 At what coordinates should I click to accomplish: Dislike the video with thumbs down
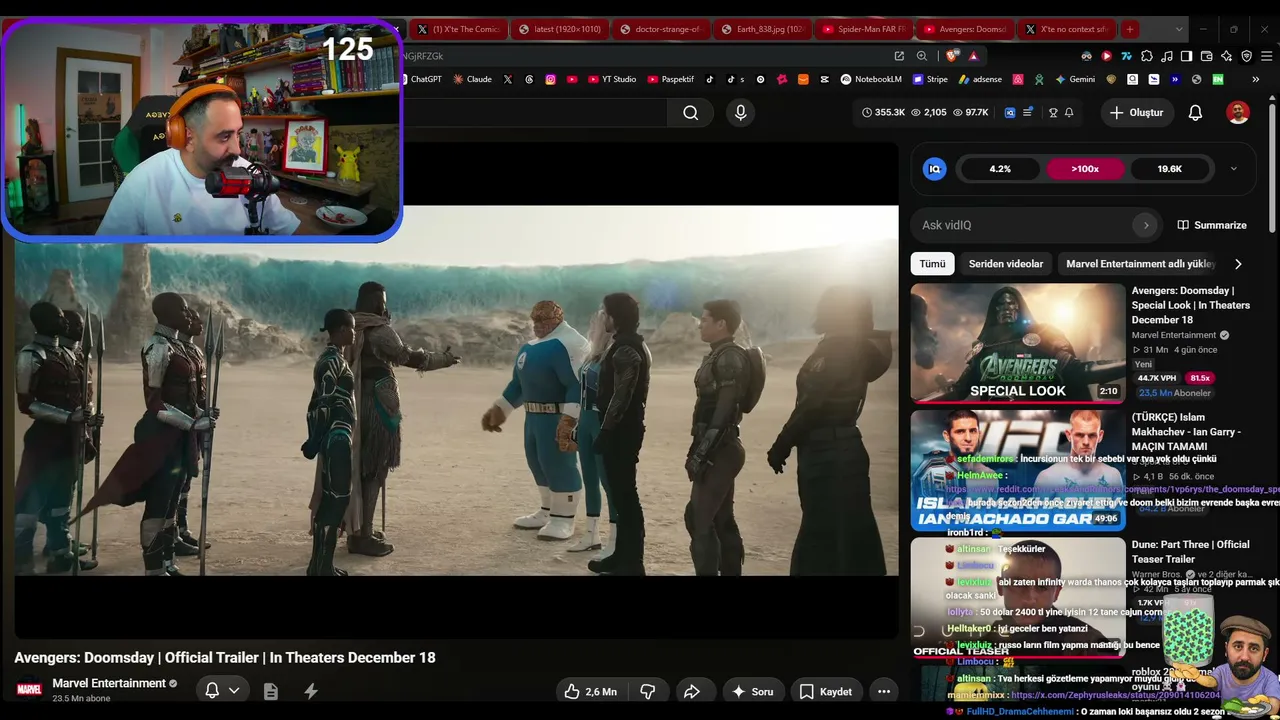647,691
